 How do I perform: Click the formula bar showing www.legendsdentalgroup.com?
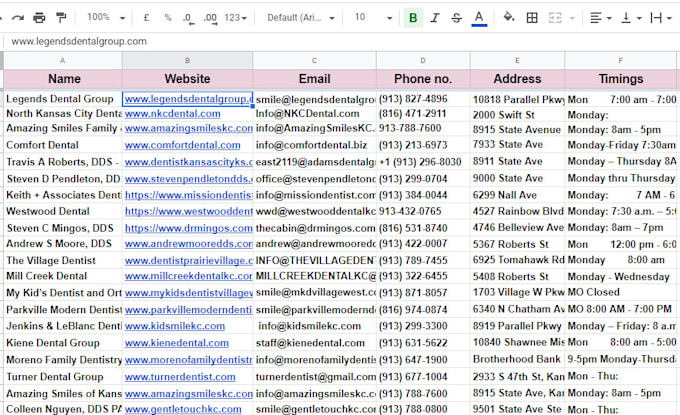pos(340,41)
